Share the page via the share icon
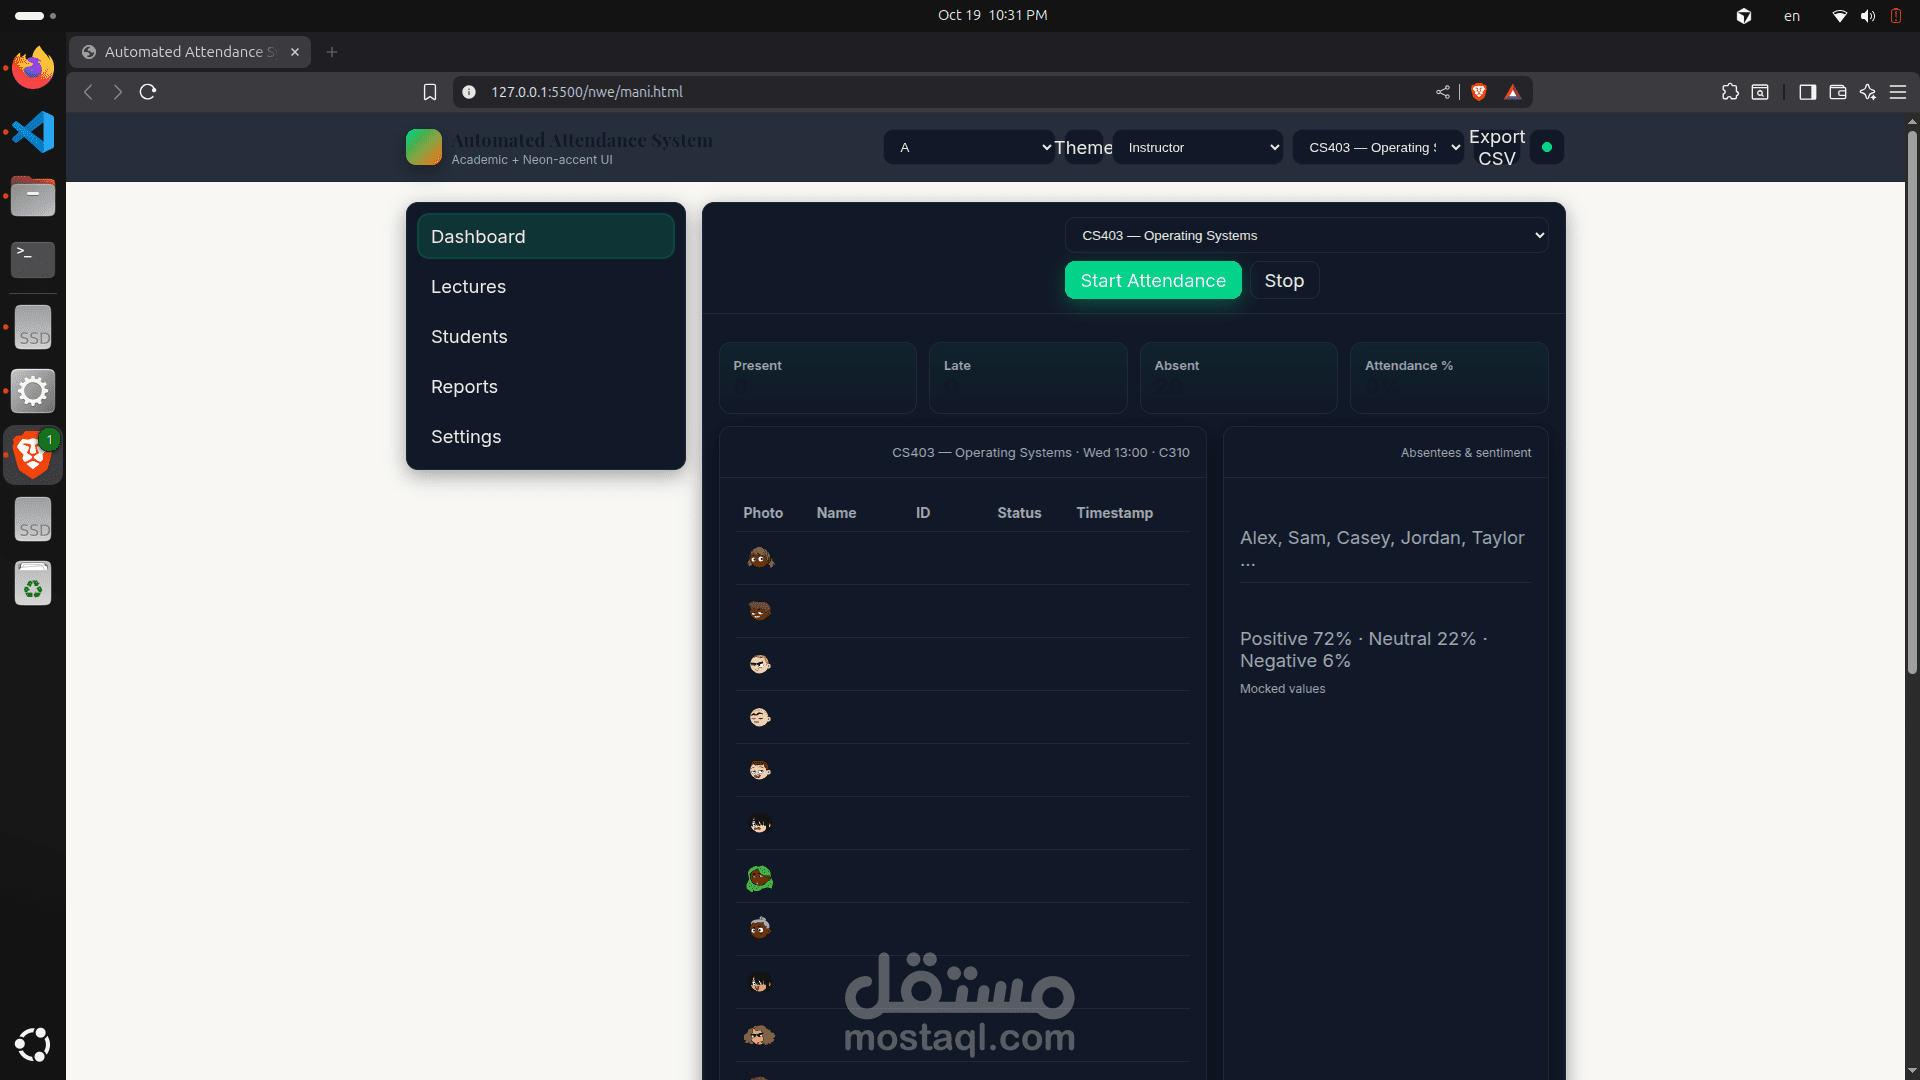1920x1080 pixels. [x=1442, y=92]
